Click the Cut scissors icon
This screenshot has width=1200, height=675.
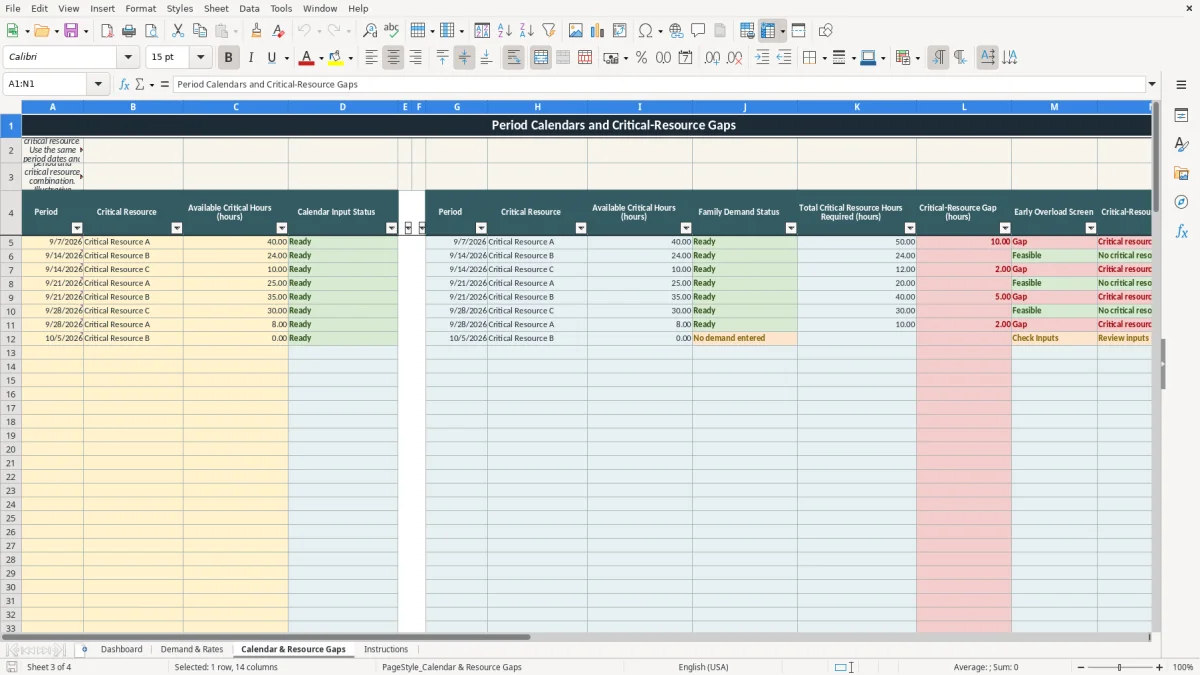[178, 31]
